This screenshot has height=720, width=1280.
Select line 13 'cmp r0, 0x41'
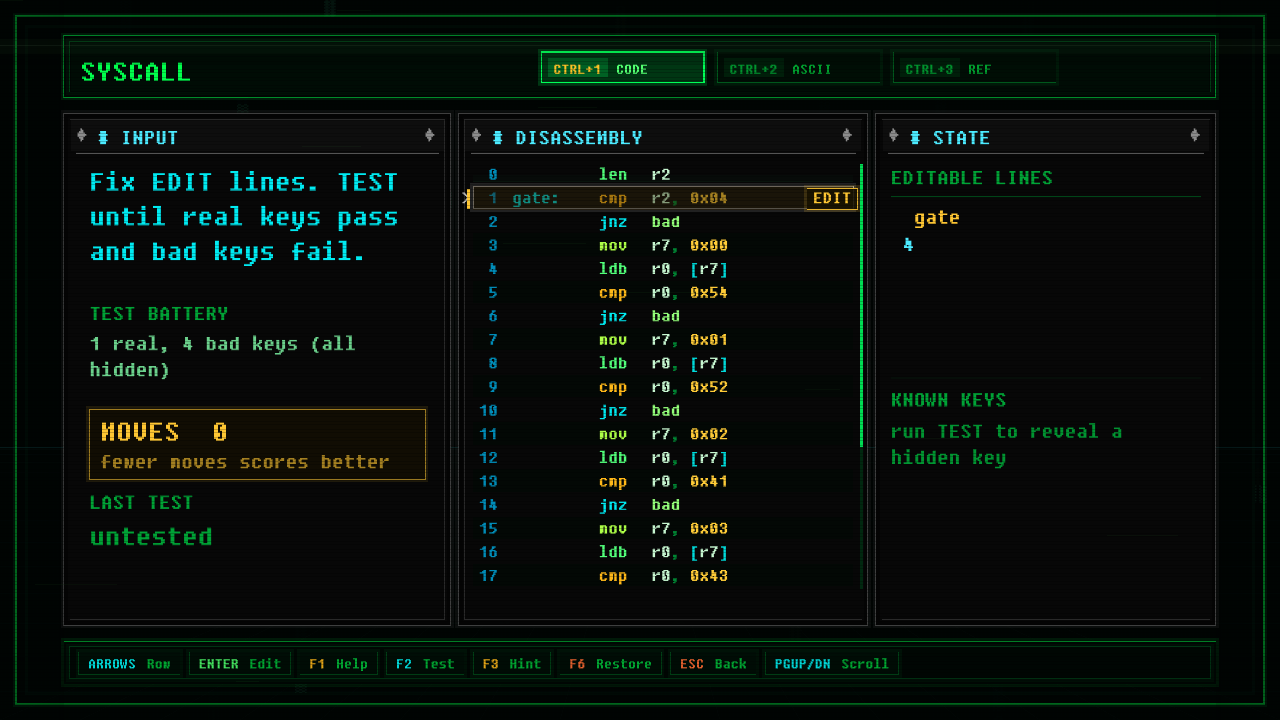click(664, 481)
